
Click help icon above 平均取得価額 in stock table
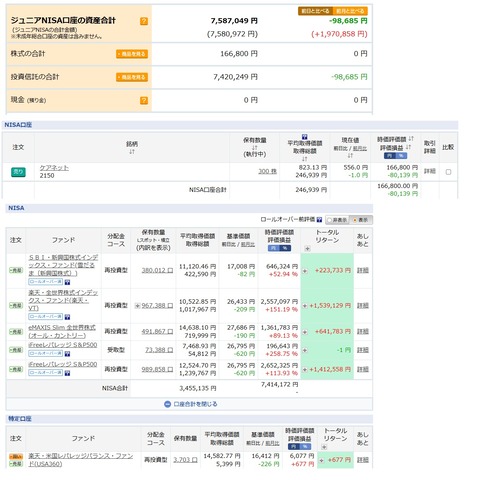(304, 137)
